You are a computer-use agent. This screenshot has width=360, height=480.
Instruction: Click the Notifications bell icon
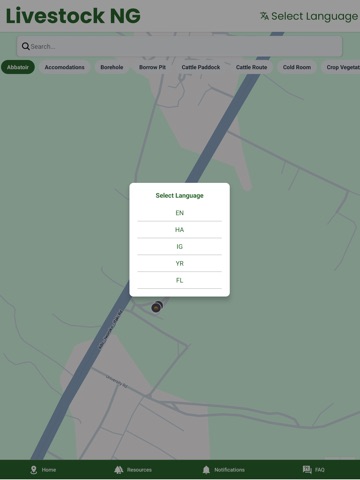pyautogui.click(x=206, y=470)
